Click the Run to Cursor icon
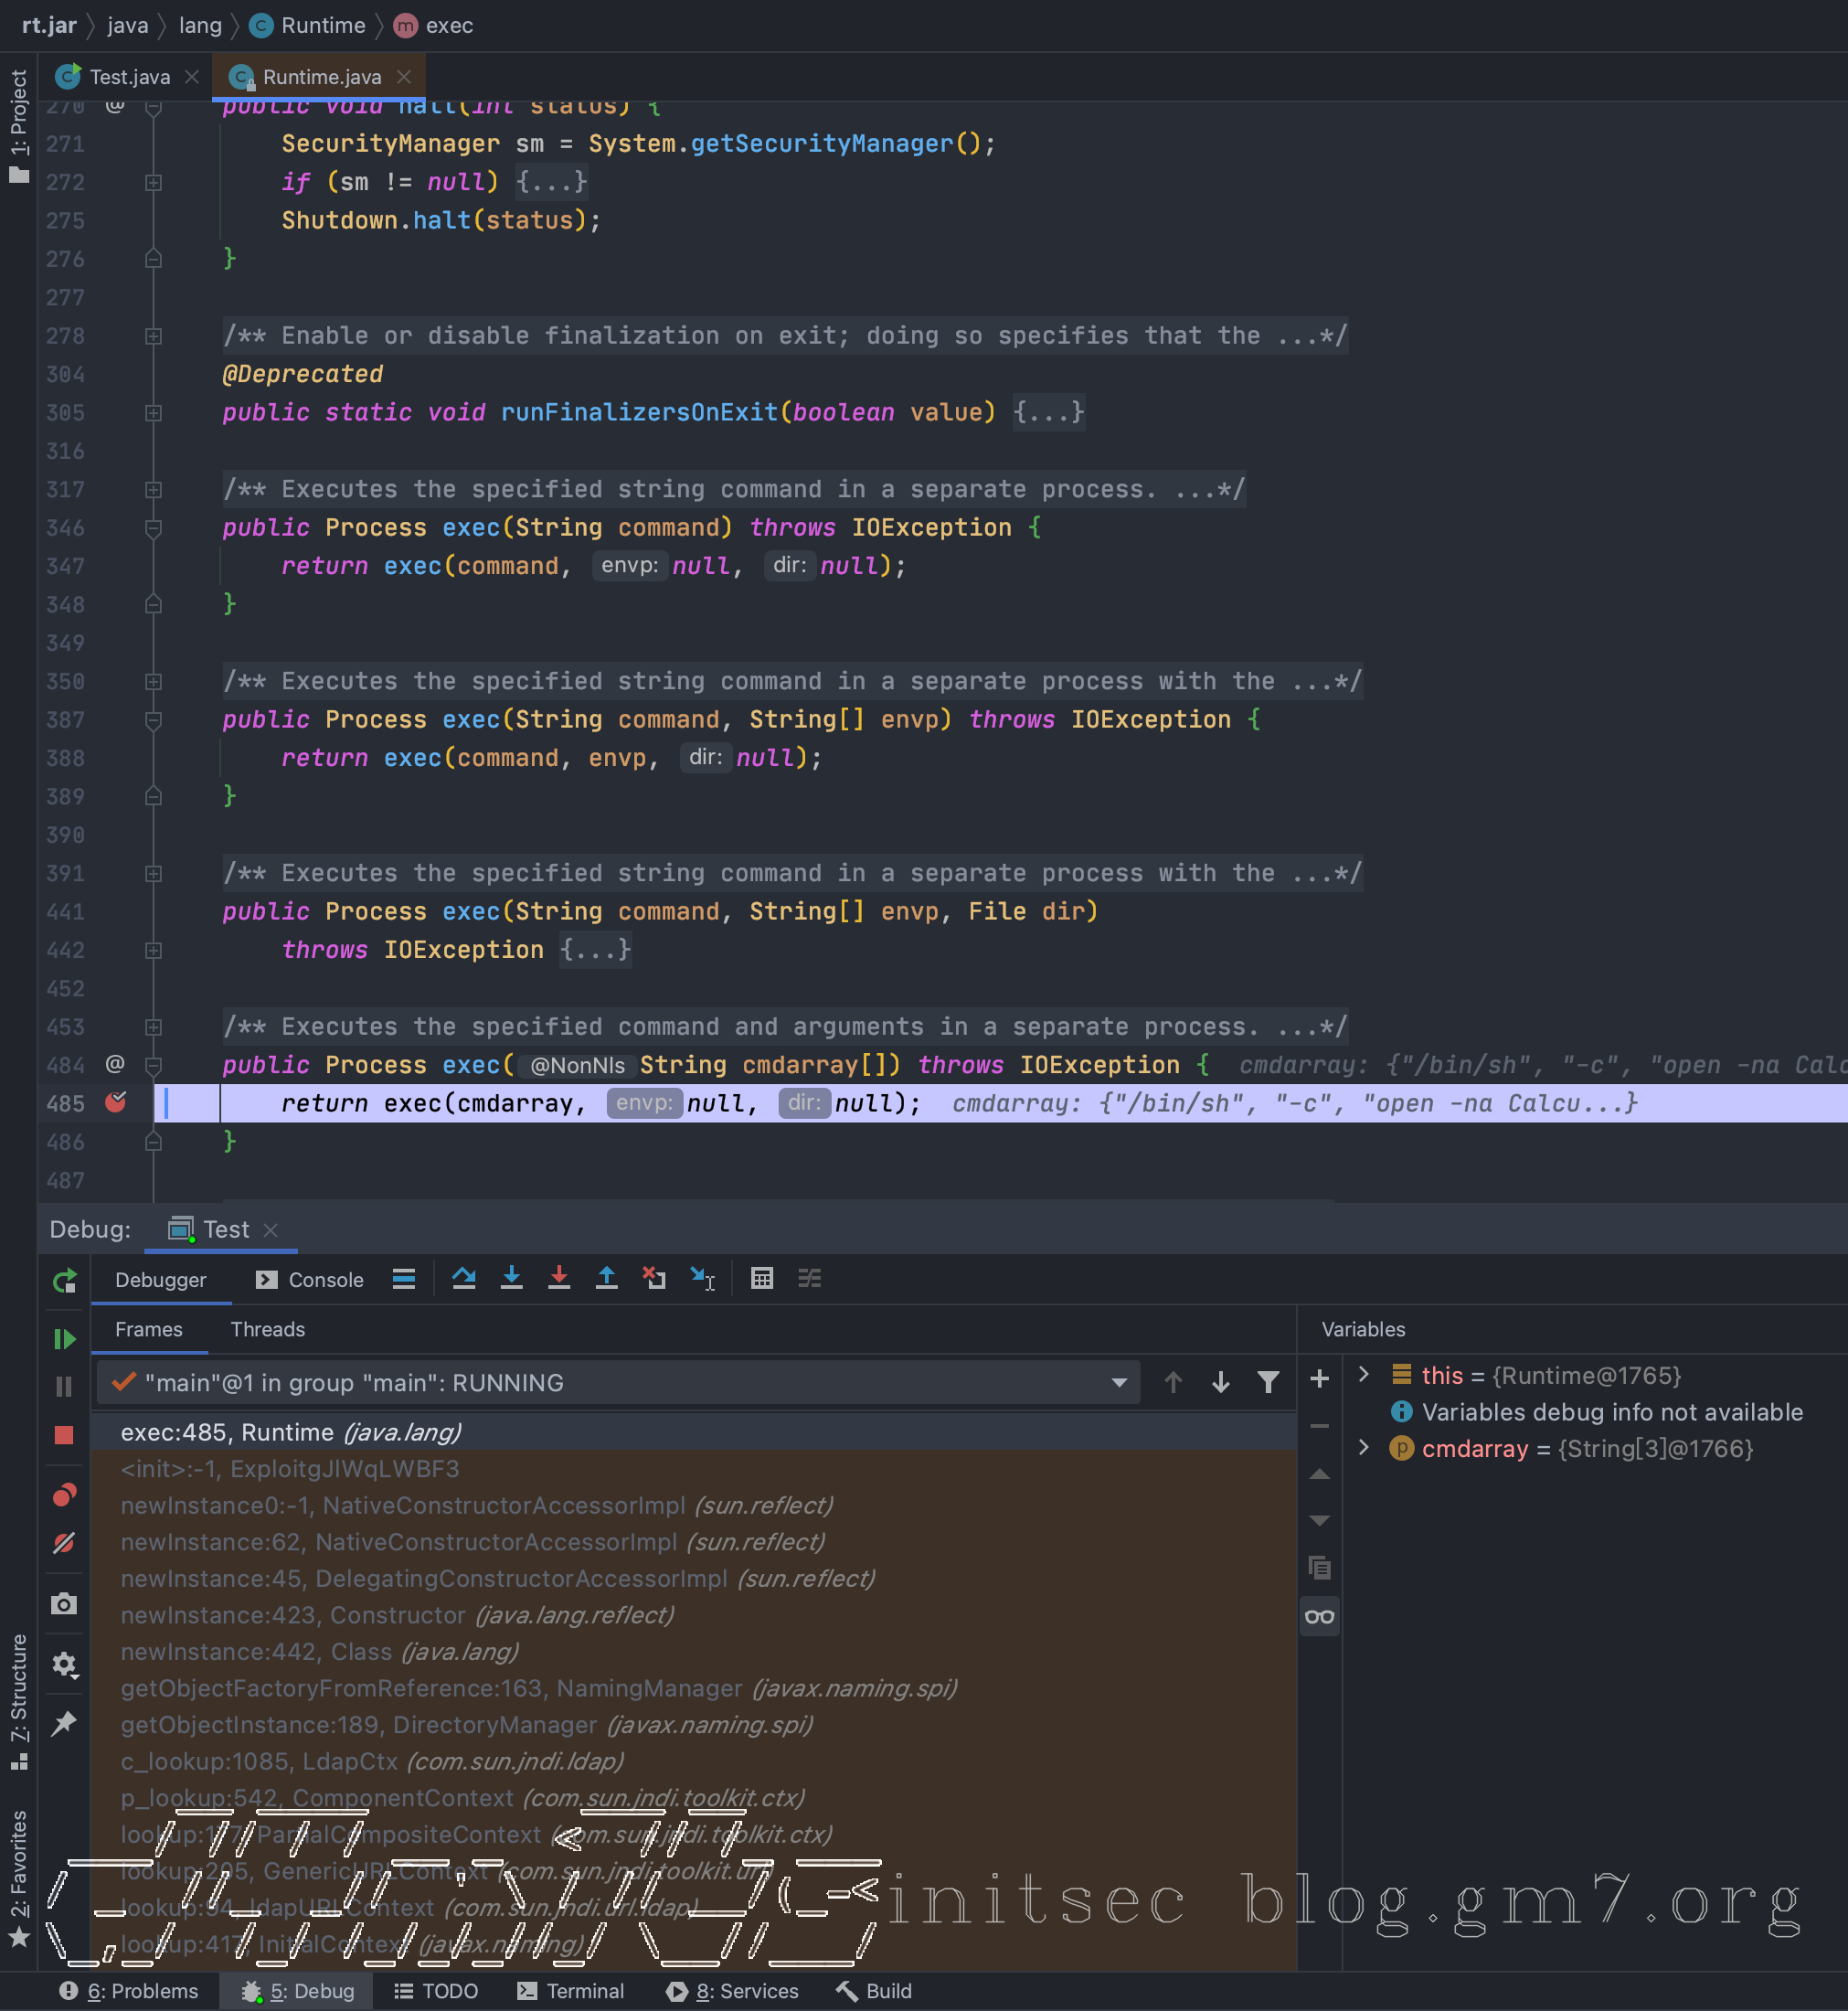The height and width of the screenshot is (2011, 1848). tap(702, 1279)
